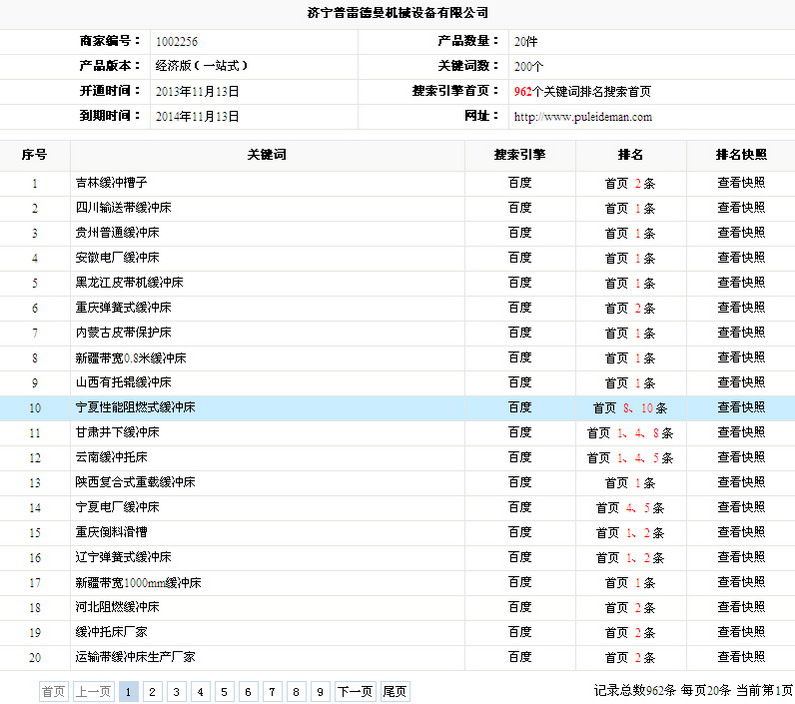Click product quantity 20件
The height and width of the screenshot is (704, 795).
[x=525, y=42]
